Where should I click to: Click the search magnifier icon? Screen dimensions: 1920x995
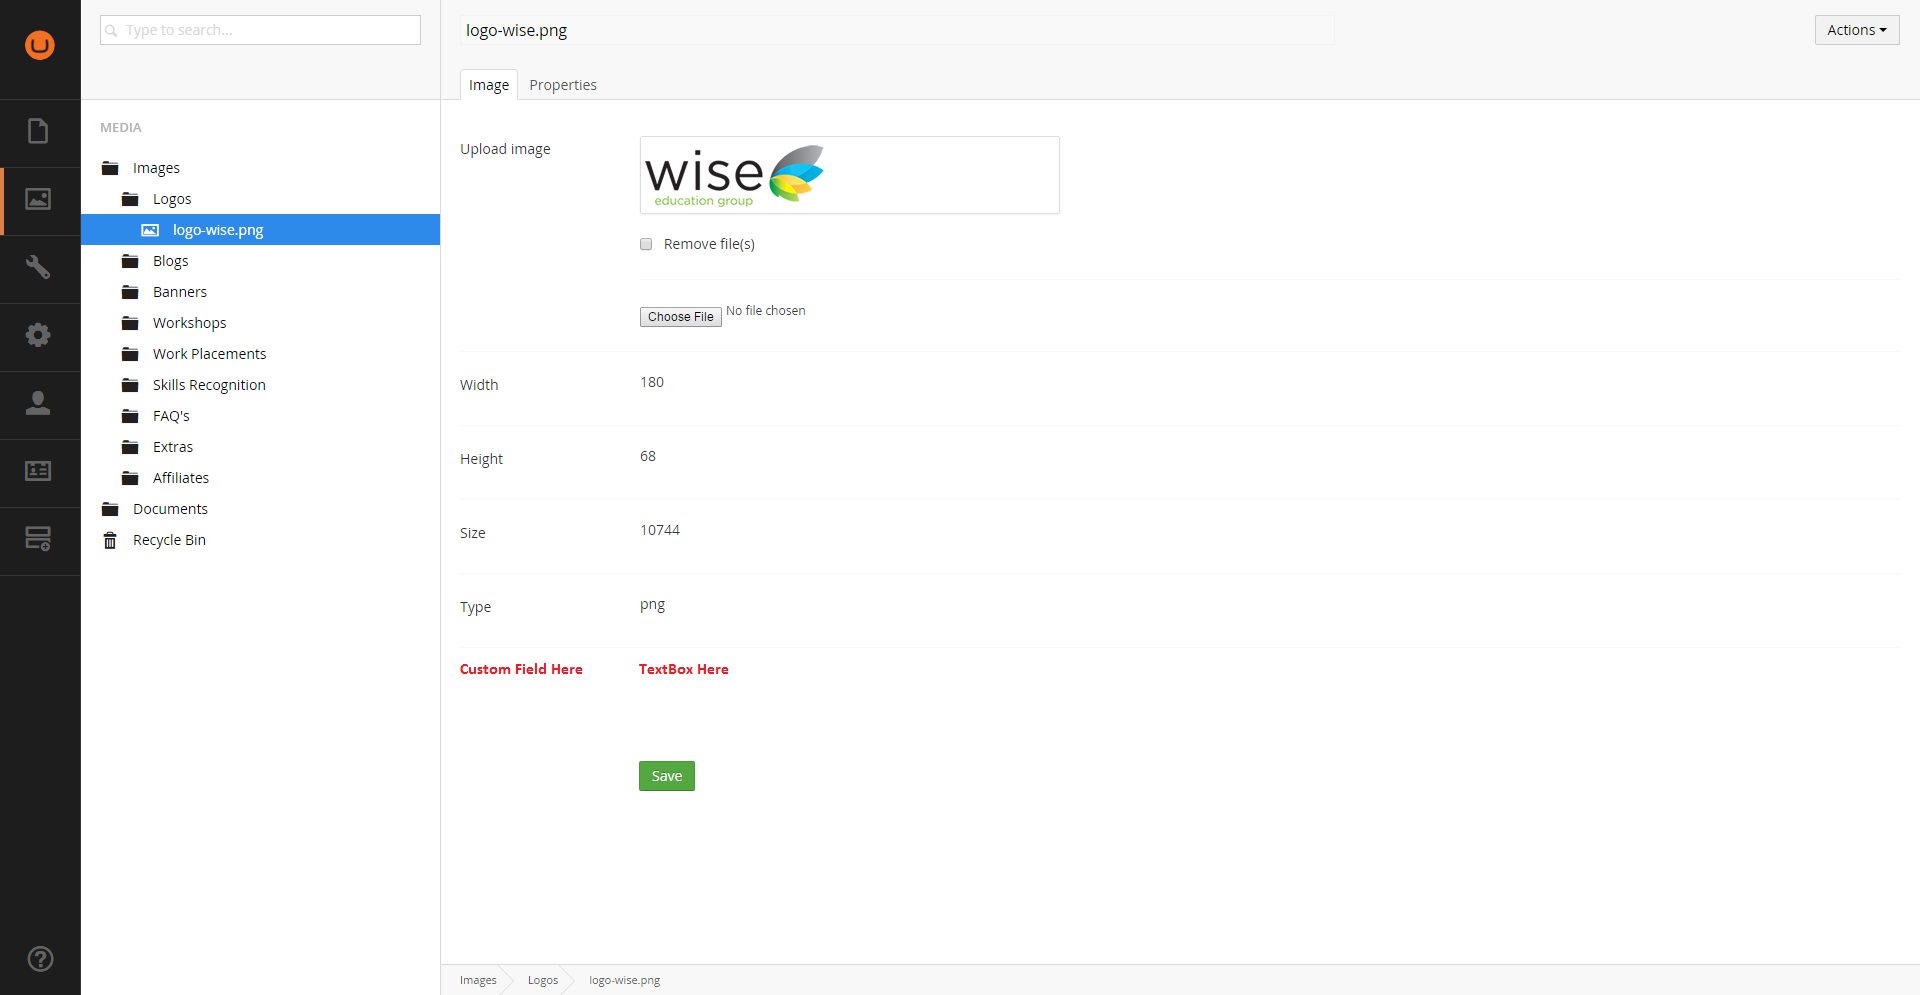[111, 31]
